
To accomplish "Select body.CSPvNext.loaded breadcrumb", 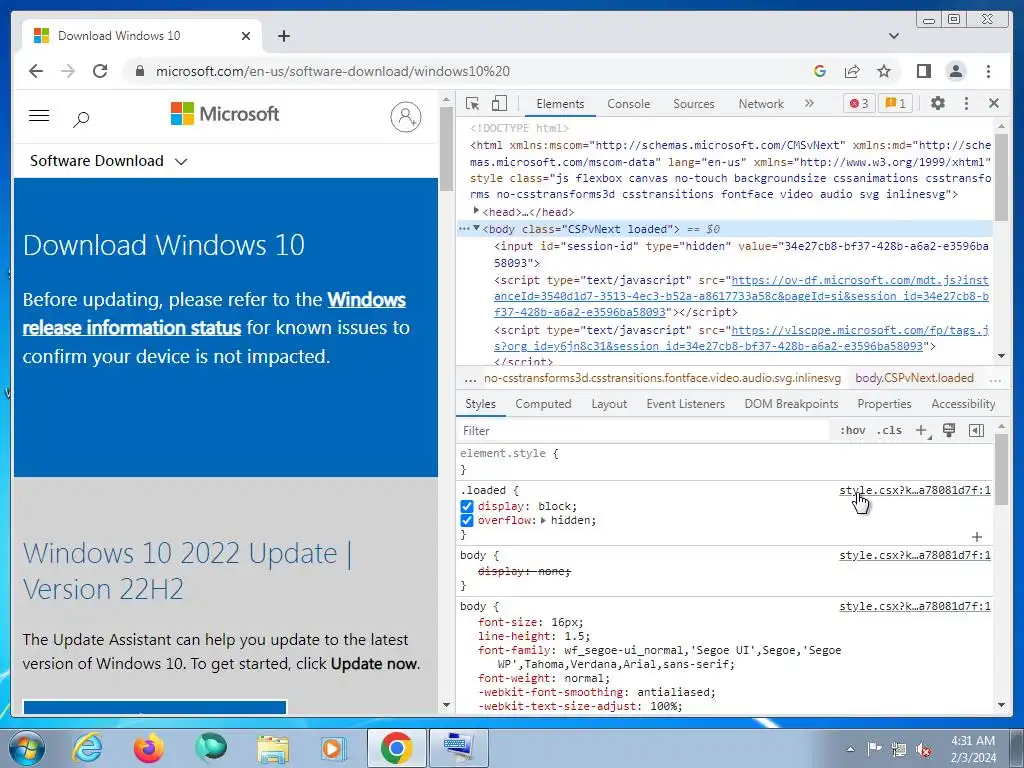I will [914, 378].
